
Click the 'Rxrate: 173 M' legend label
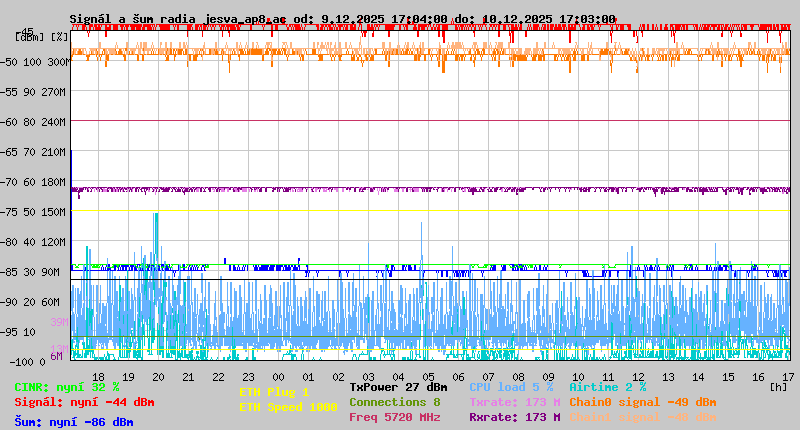pos(515,417)
